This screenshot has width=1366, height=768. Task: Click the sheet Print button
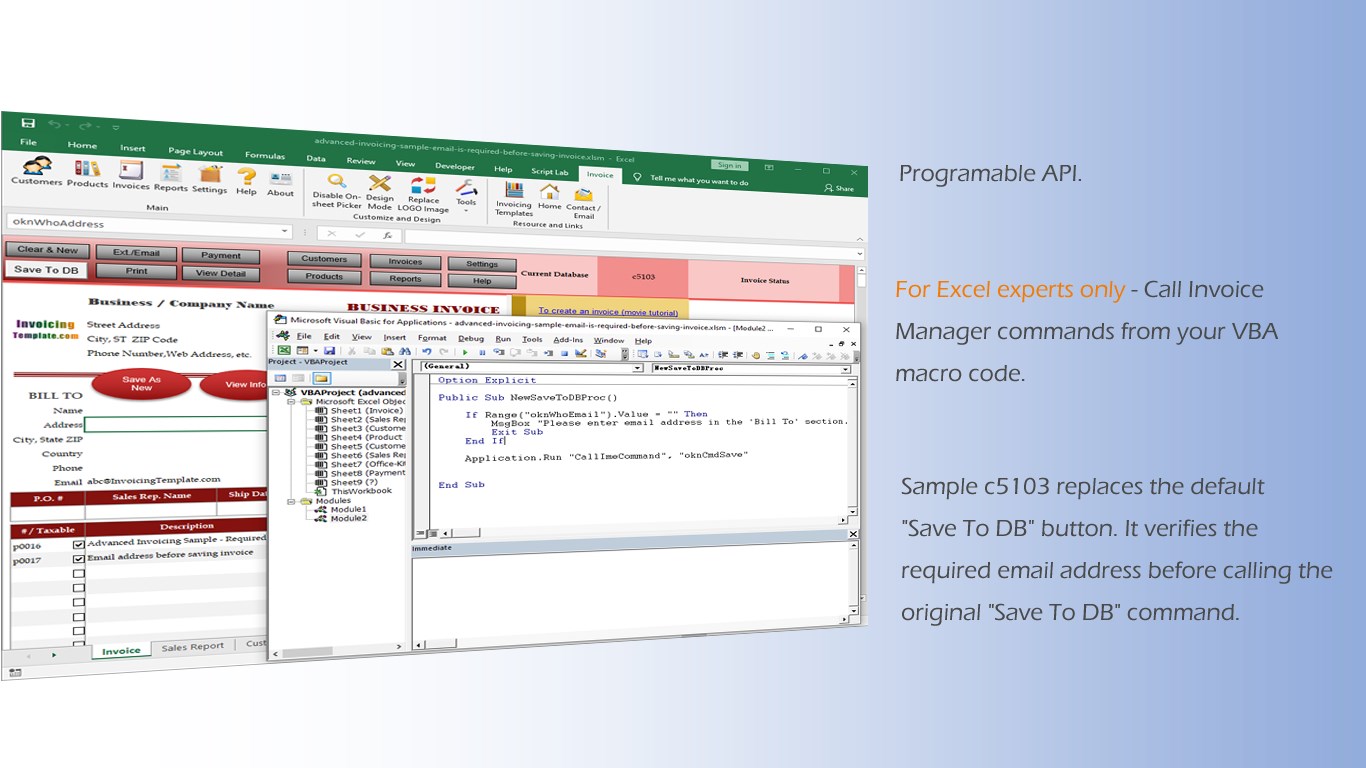coord(137,271)
